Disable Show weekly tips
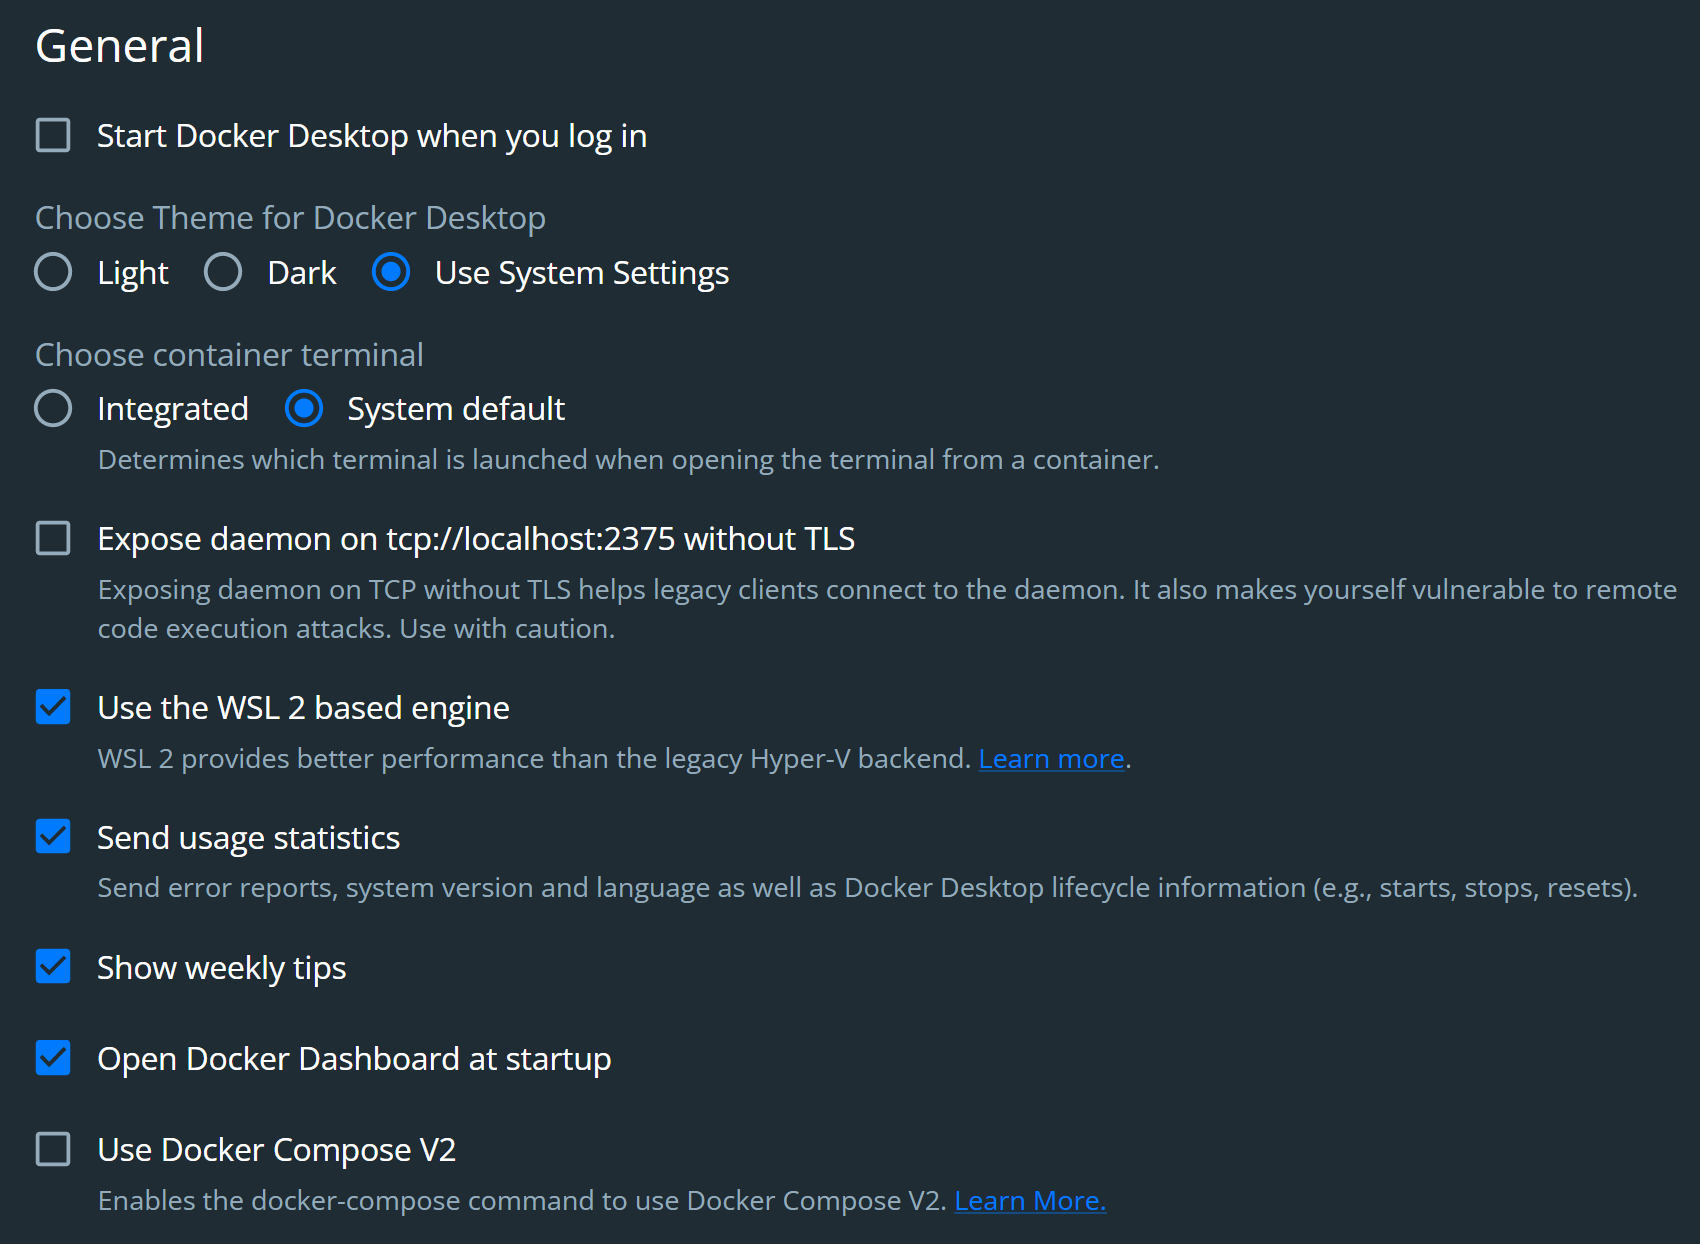Image resolution: width=1700 pixels, height=1244 pixels. [x=53, y=967]
